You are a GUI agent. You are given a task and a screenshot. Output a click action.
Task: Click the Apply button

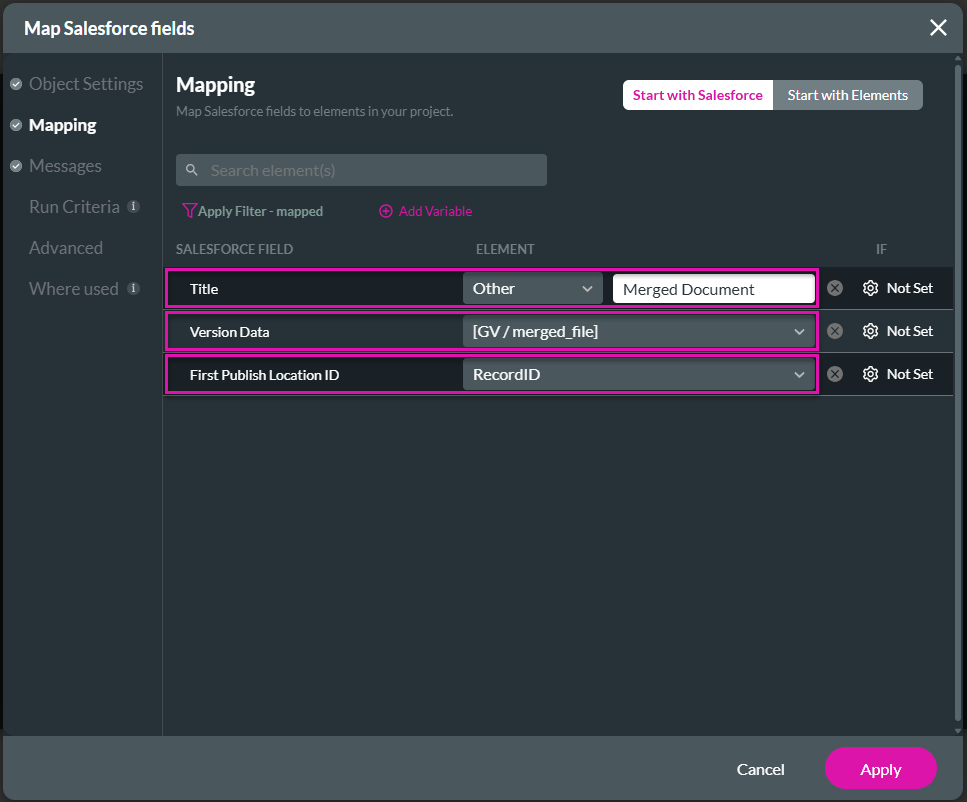click(x=881, y=769)
